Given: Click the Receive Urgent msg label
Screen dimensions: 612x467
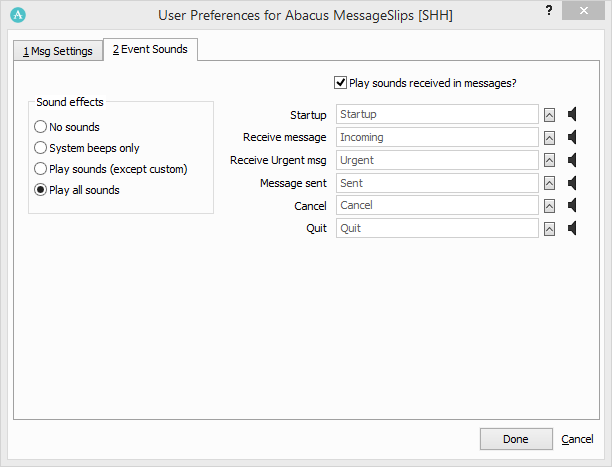Looking at the screenshot, I should coord(278,160).
